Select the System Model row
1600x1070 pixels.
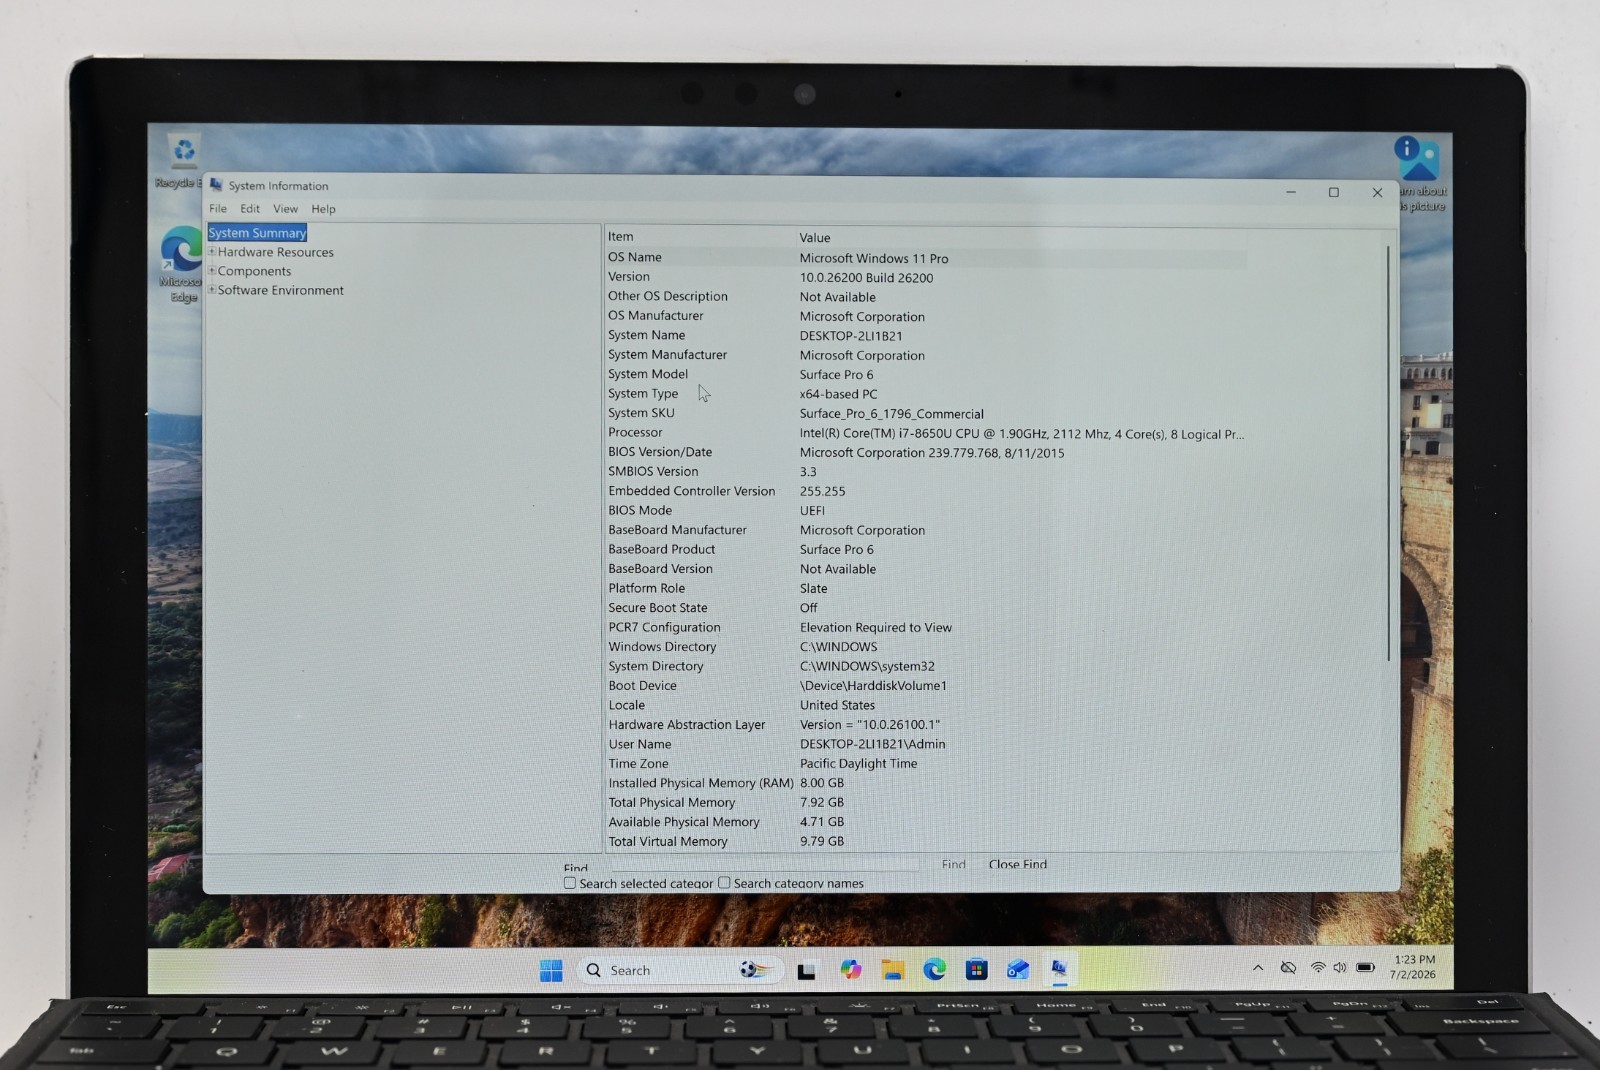tap(926, 374)
